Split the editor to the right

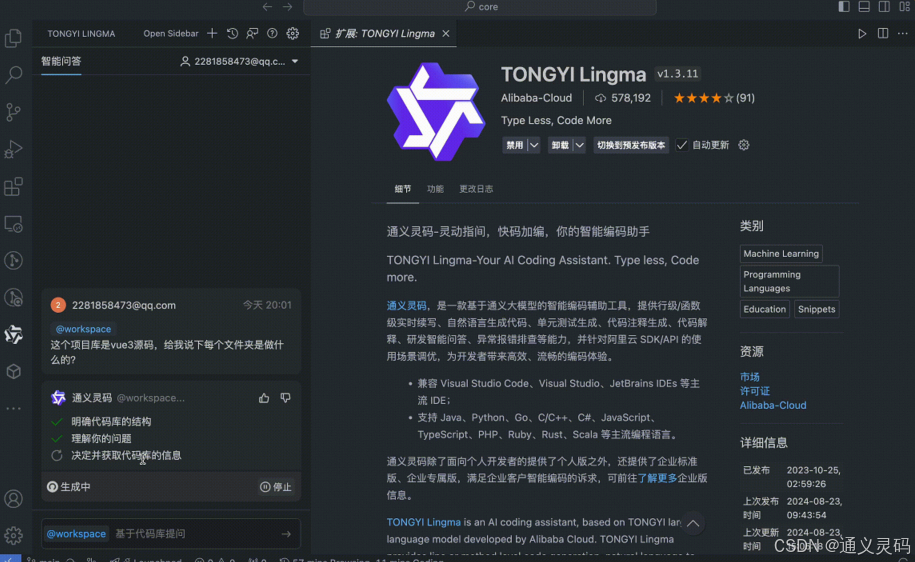pos(883,33)
